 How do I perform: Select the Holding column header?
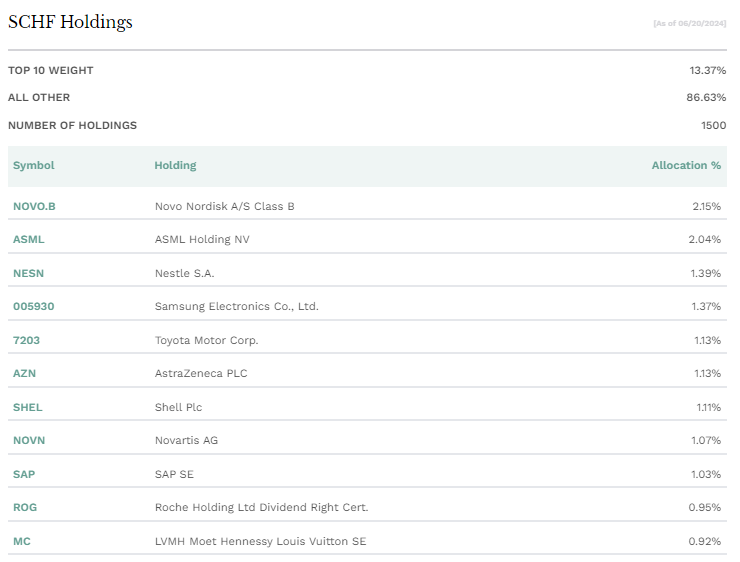[175, 165]
